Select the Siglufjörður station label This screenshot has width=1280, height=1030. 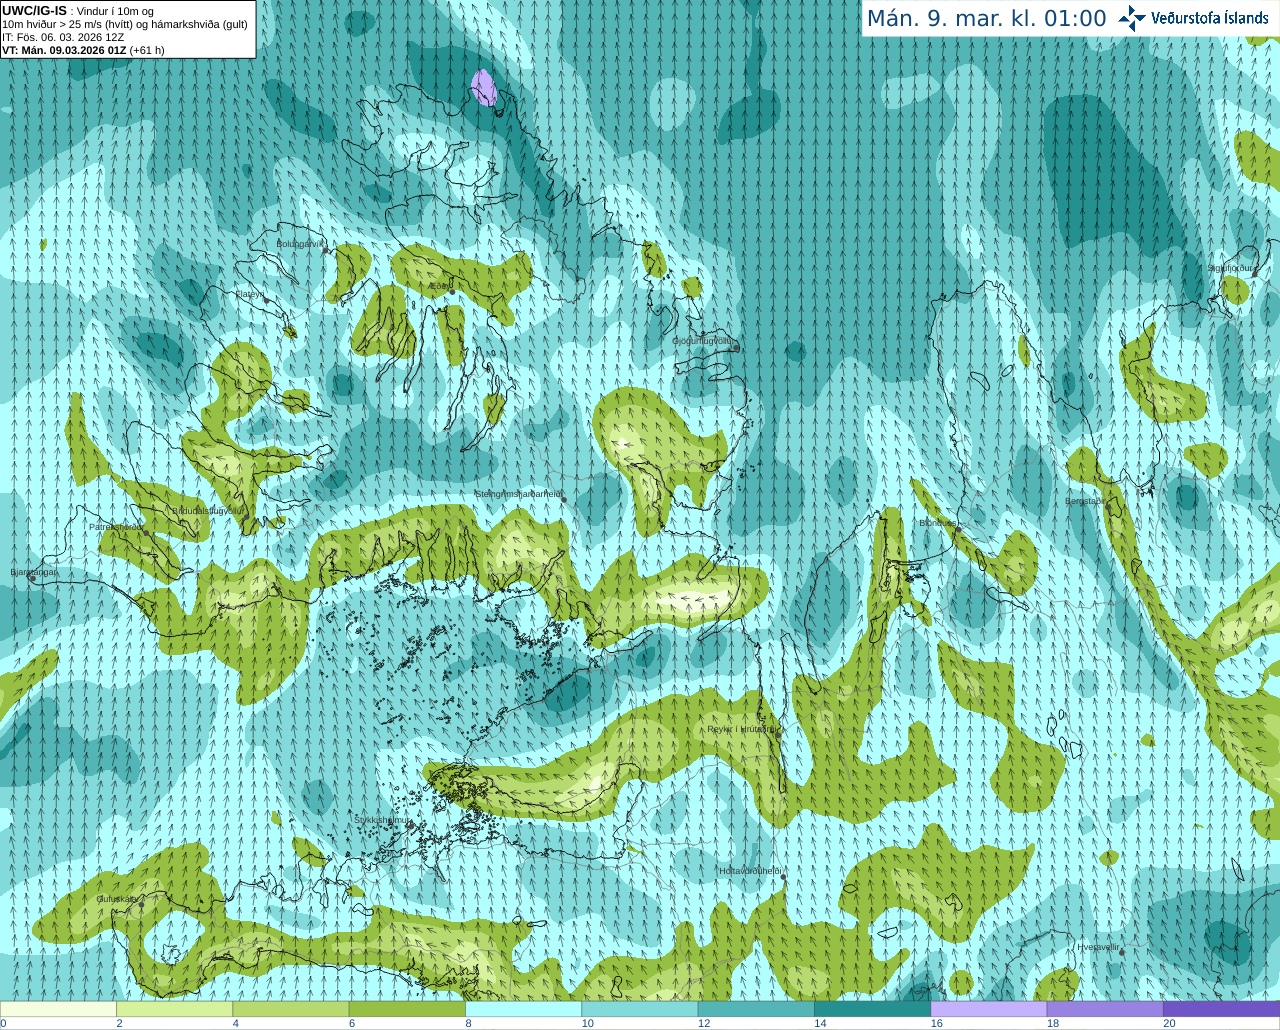tap(1230, 268)
